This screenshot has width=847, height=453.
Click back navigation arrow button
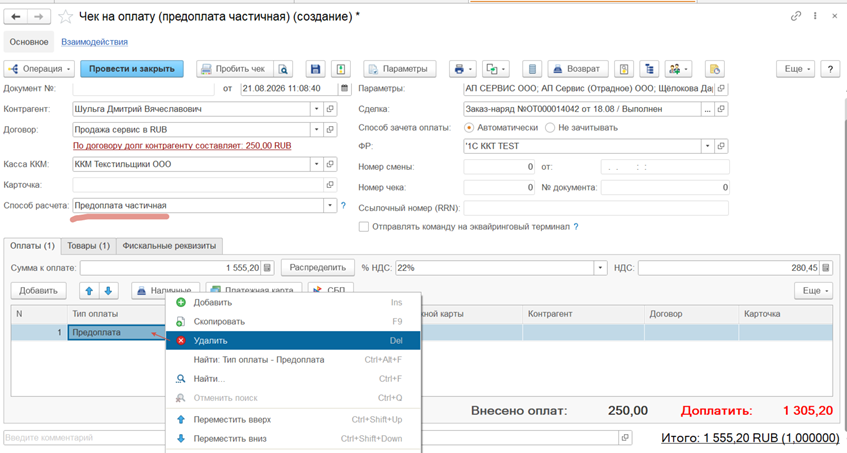[x=16, y=17]
